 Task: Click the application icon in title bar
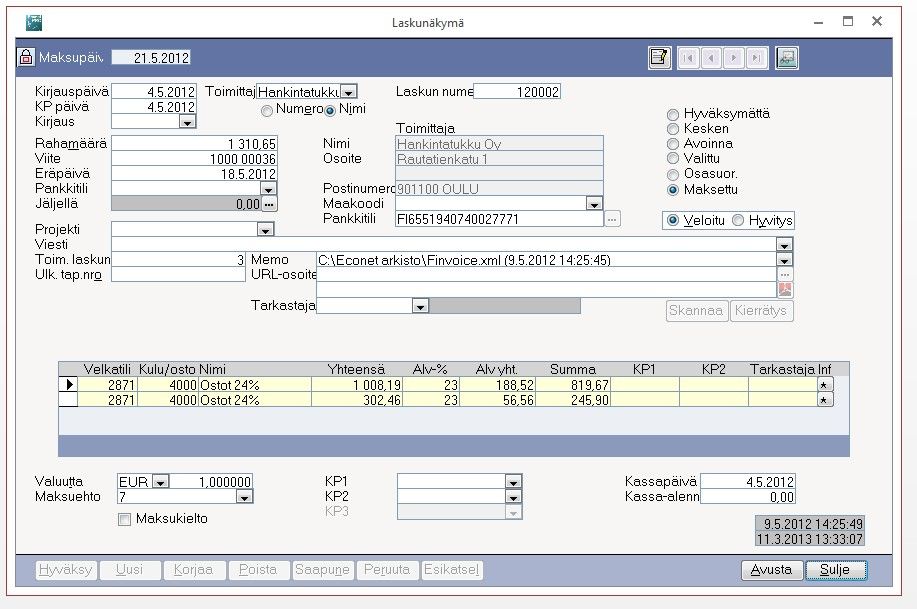(34, 22)
